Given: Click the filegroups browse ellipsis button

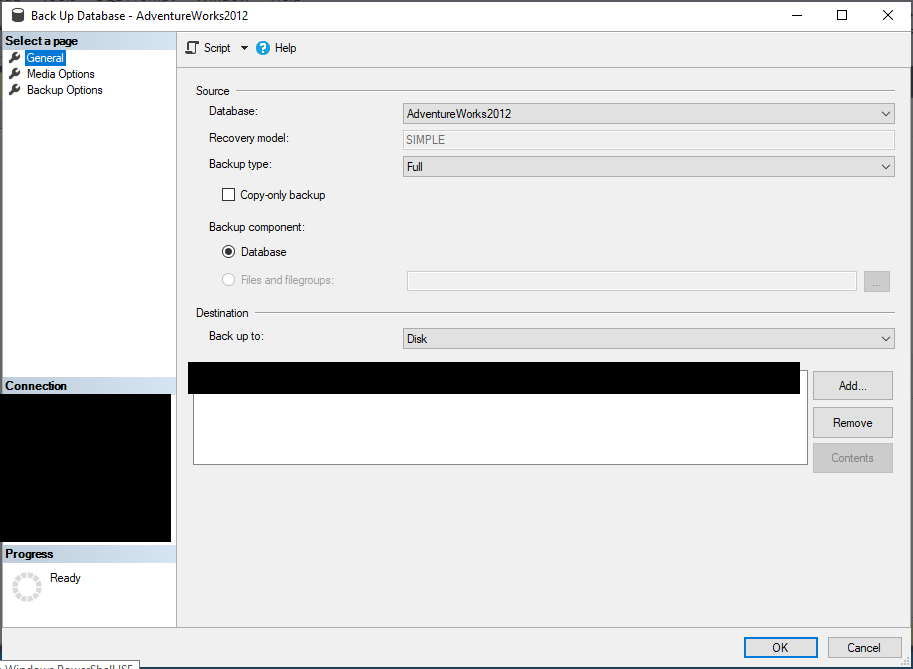Looking at the screenshot, I should coord(877,281).
